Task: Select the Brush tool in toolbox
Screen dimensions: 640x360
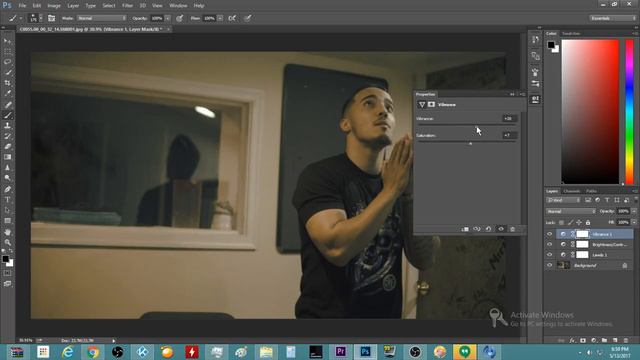Action: coord(7,116)
